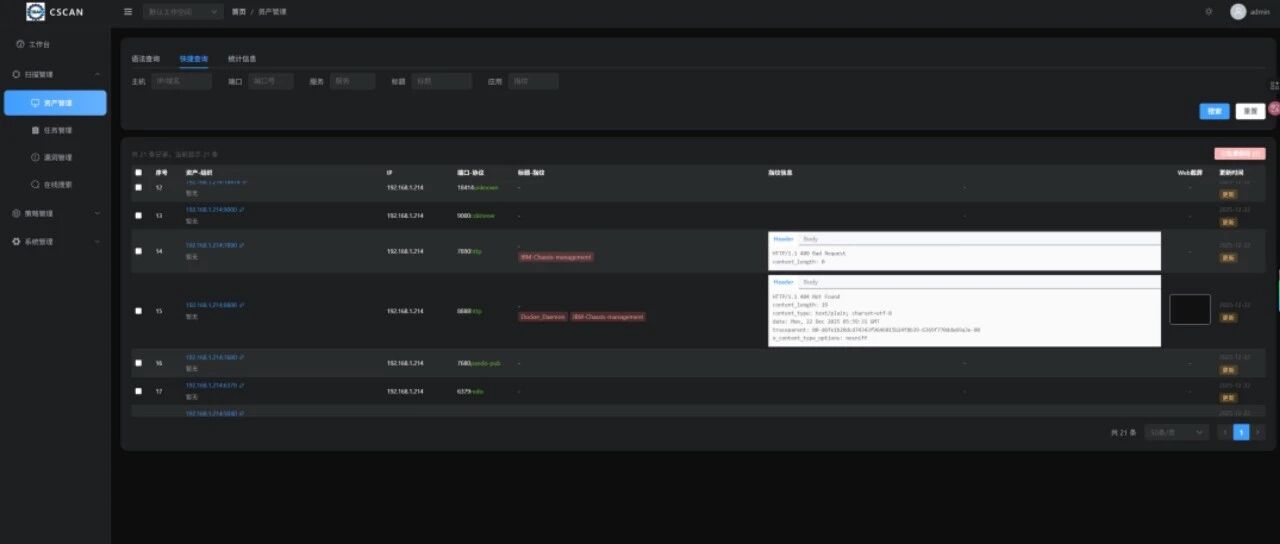The width and height of the screenshot is (1280, 544).
Task: Open the web screenshot thumbnail in row 15
Action: pyautogui.click(x=1190, y=309)
